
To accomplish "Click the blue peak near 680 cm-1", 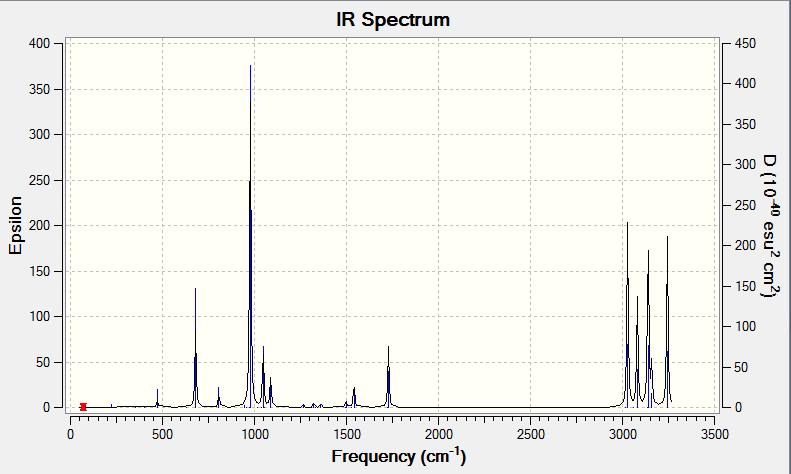I will 195,347.
